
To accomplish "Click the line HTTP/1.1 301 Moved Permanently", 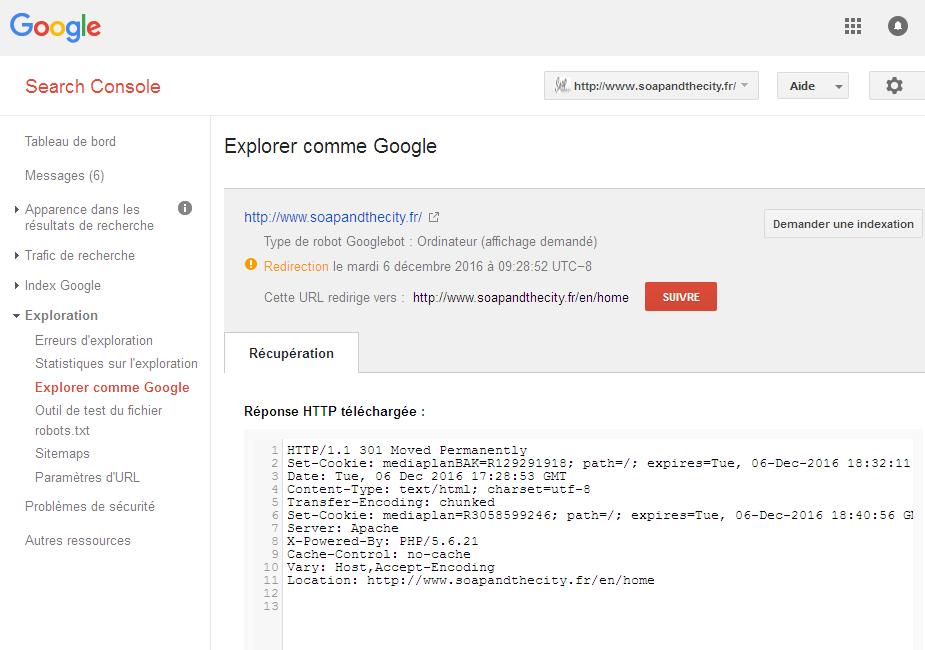I will point(407,450).
